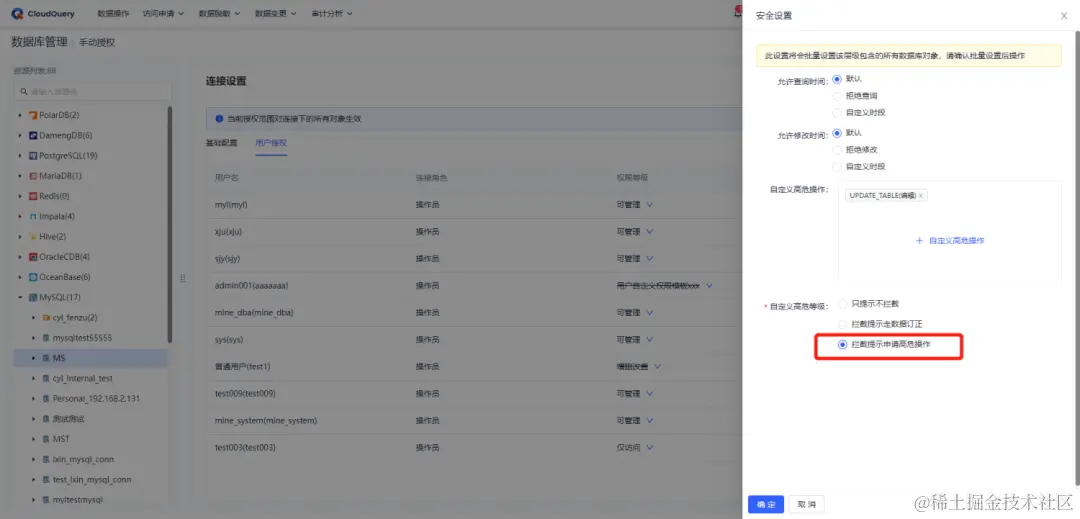Select mine_dba(mine_dba) user row
The width and height of the screenshot is (1080, 519).
pos(474,313)
